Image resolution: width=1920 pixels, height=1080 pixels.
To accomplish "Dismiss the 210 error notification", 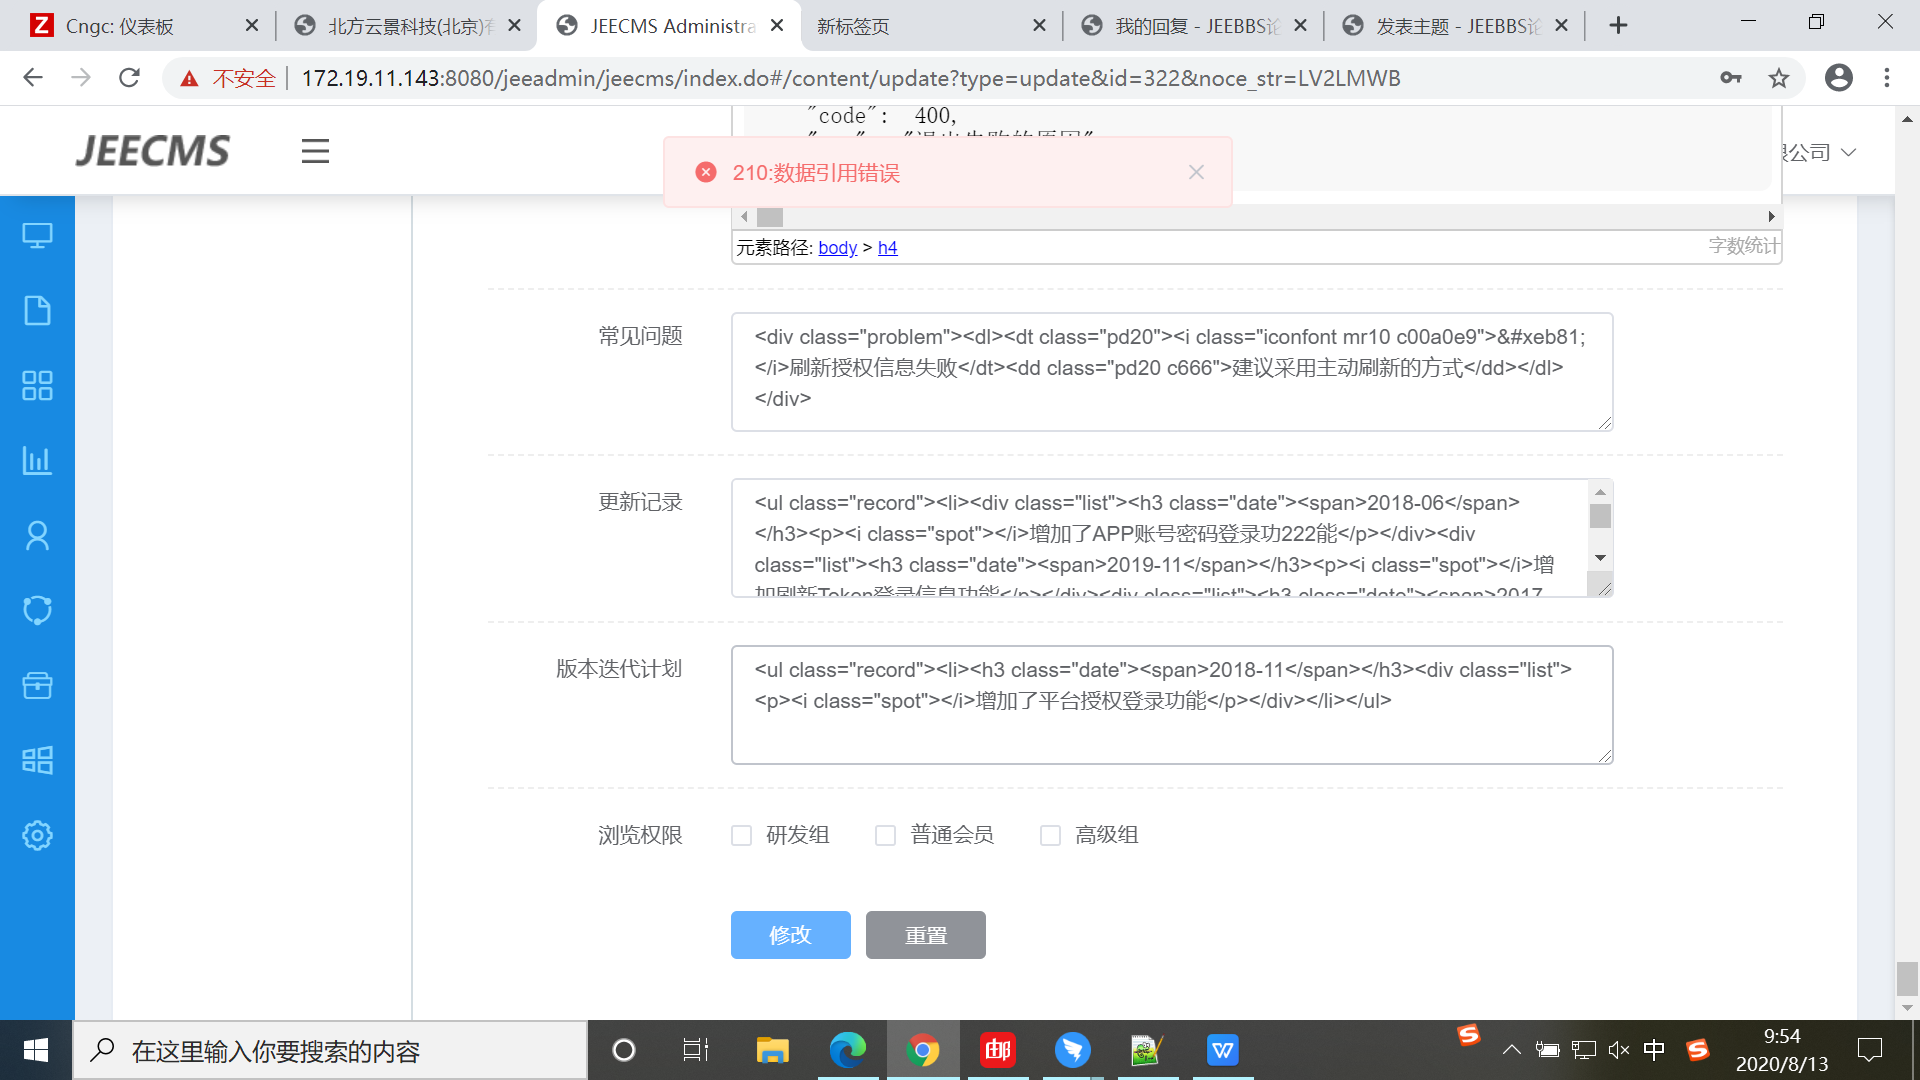I will click(x=1196, y=172).
